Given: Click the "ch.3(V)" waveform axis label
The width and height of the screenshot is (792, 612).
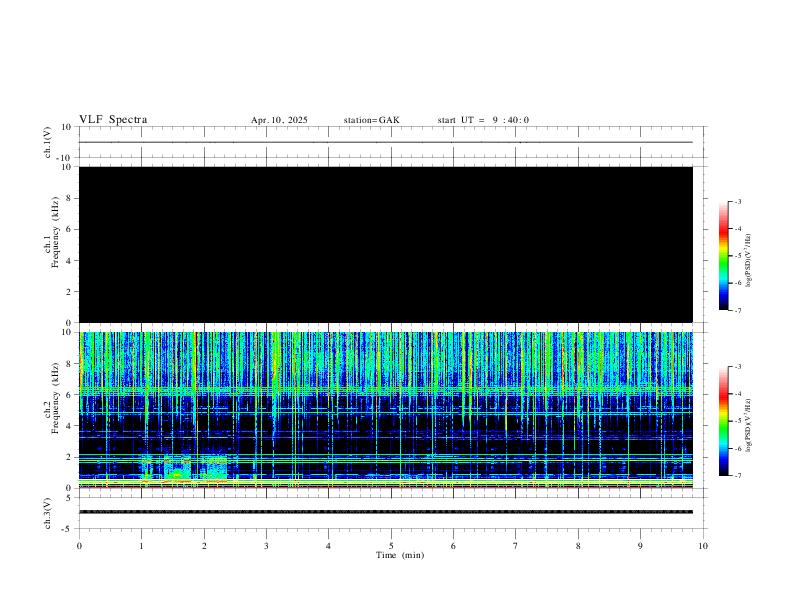Looking at the screenshot, I should [48, 514].
